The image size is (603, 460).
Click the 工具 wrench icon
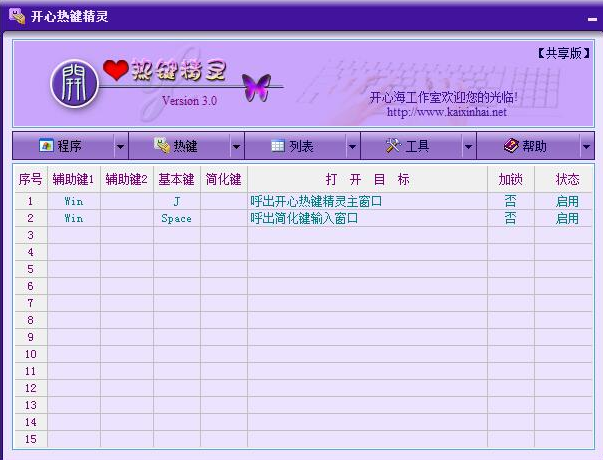(x=393, y=146)
